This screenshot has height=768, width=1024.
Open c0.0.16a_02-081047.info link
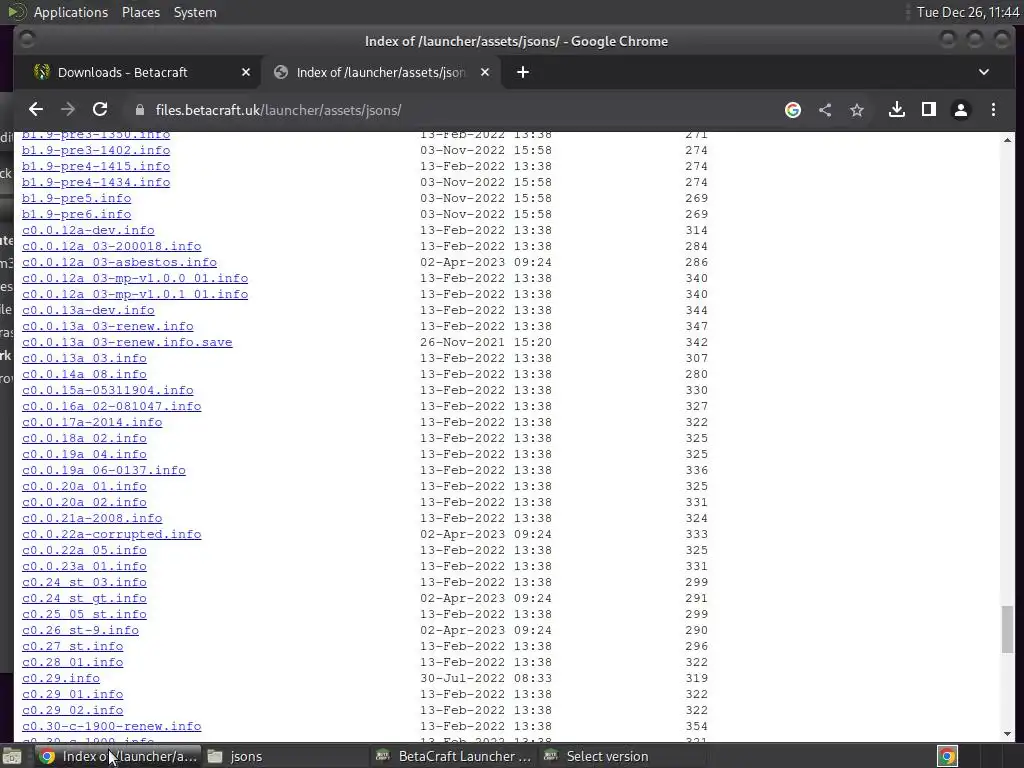click(112, 406)
